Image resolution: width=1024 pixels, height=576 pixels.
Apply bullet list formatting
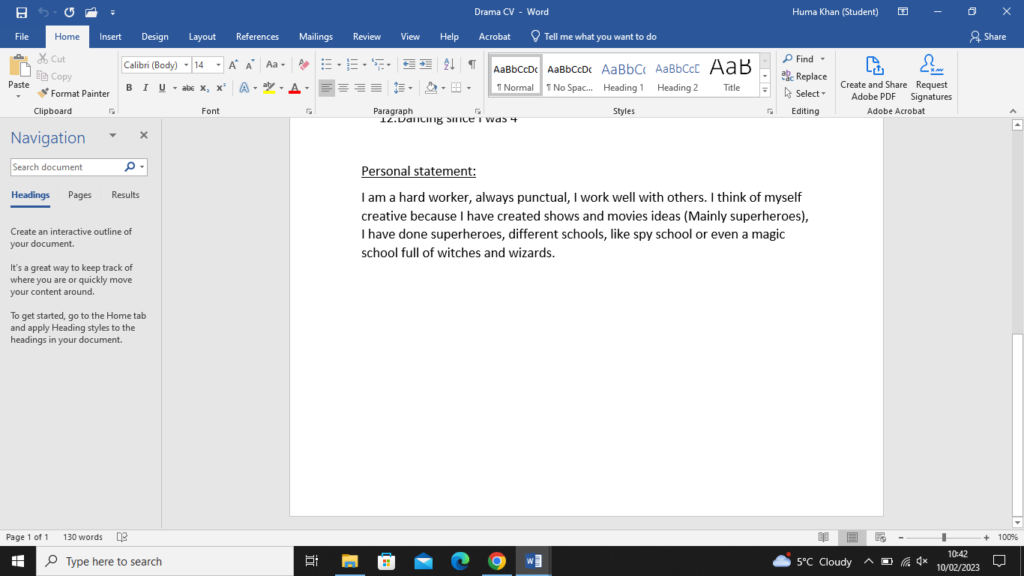pos(327,65)
